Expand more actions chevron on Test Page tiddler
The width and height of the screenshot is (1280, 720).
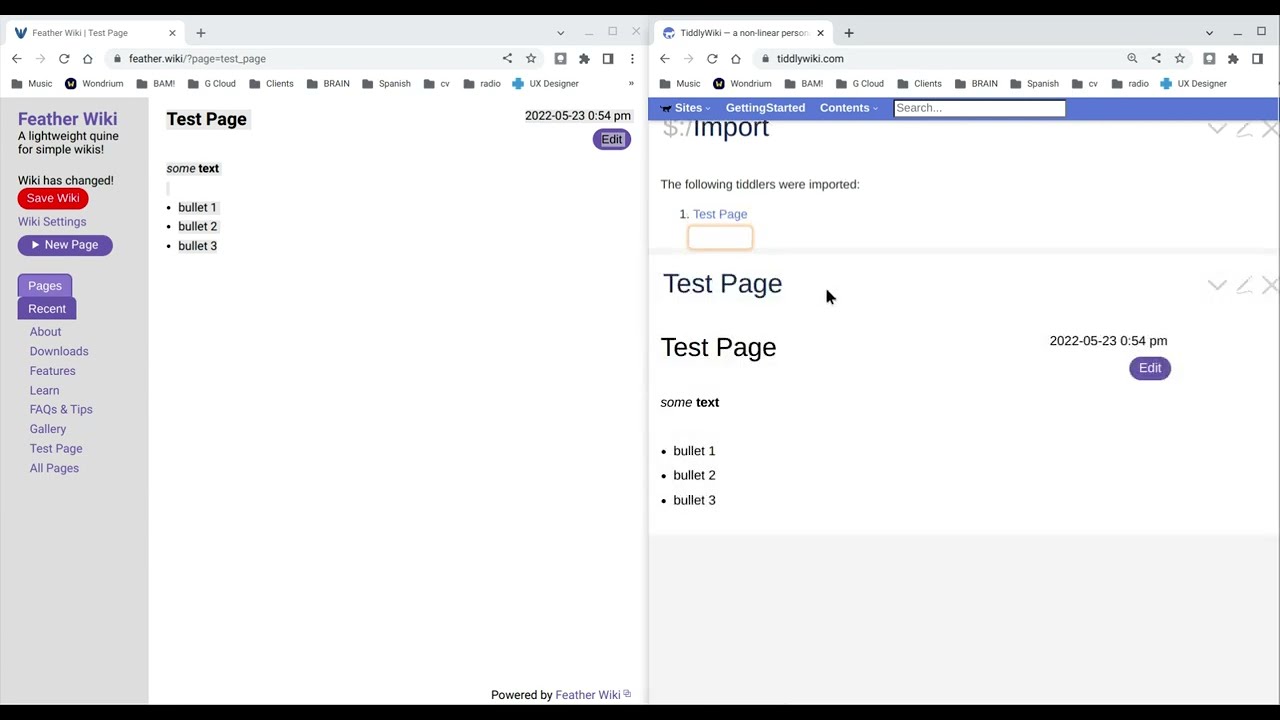click(x=1216, y=286)
